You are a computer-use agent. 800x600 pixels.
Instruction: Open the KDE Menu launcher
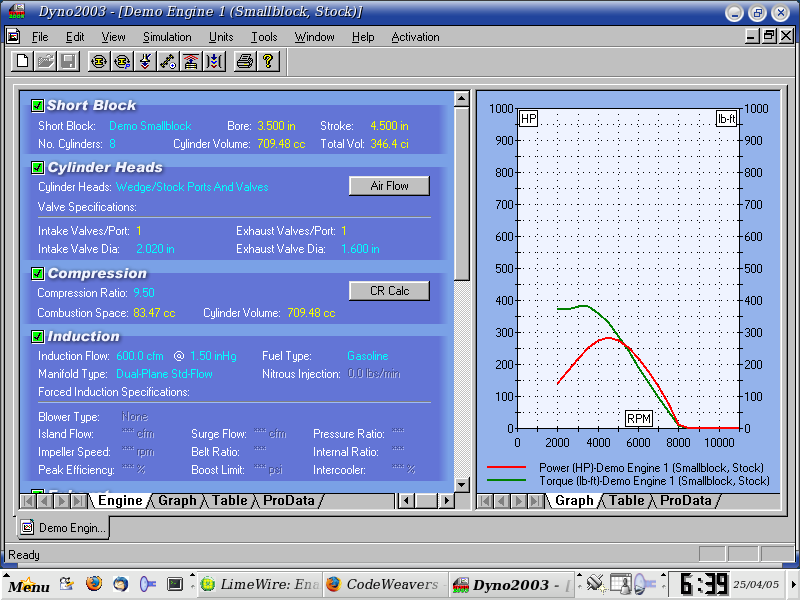[29, 585]
